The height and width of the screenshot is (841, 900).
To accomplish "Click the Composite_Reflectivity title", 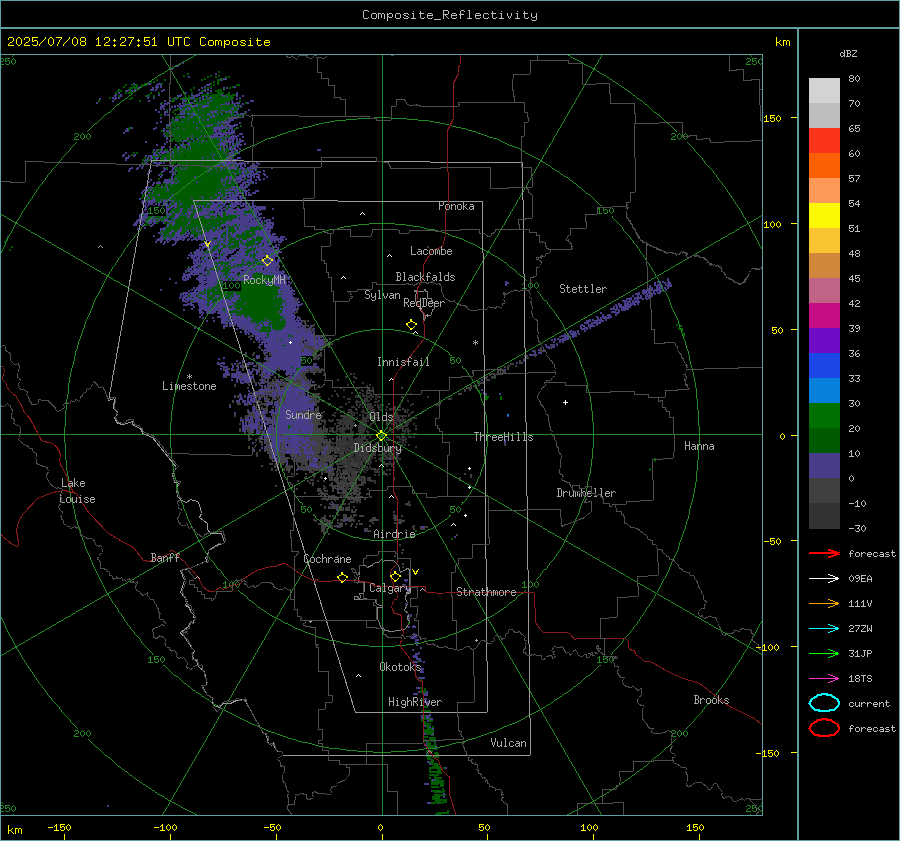I will click(x=450, y=15).
